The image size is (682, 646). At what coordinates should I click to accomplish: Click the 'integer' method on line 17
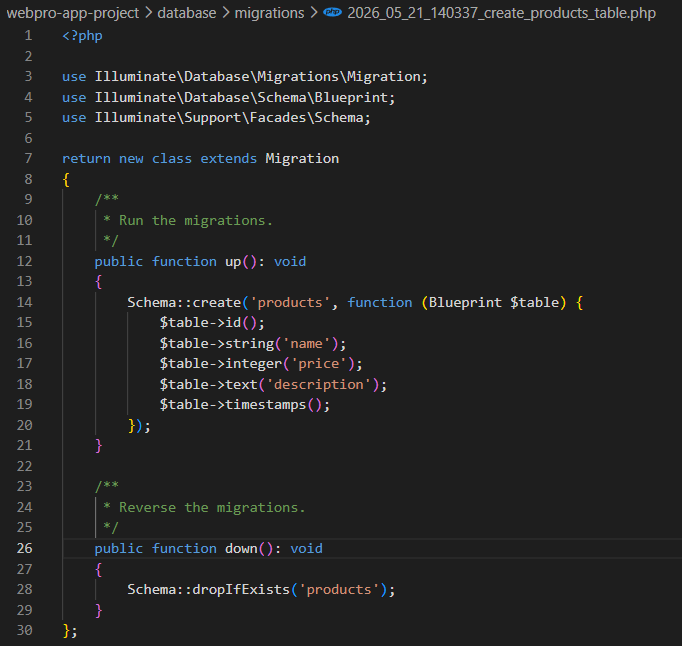[x=254, y=364]
